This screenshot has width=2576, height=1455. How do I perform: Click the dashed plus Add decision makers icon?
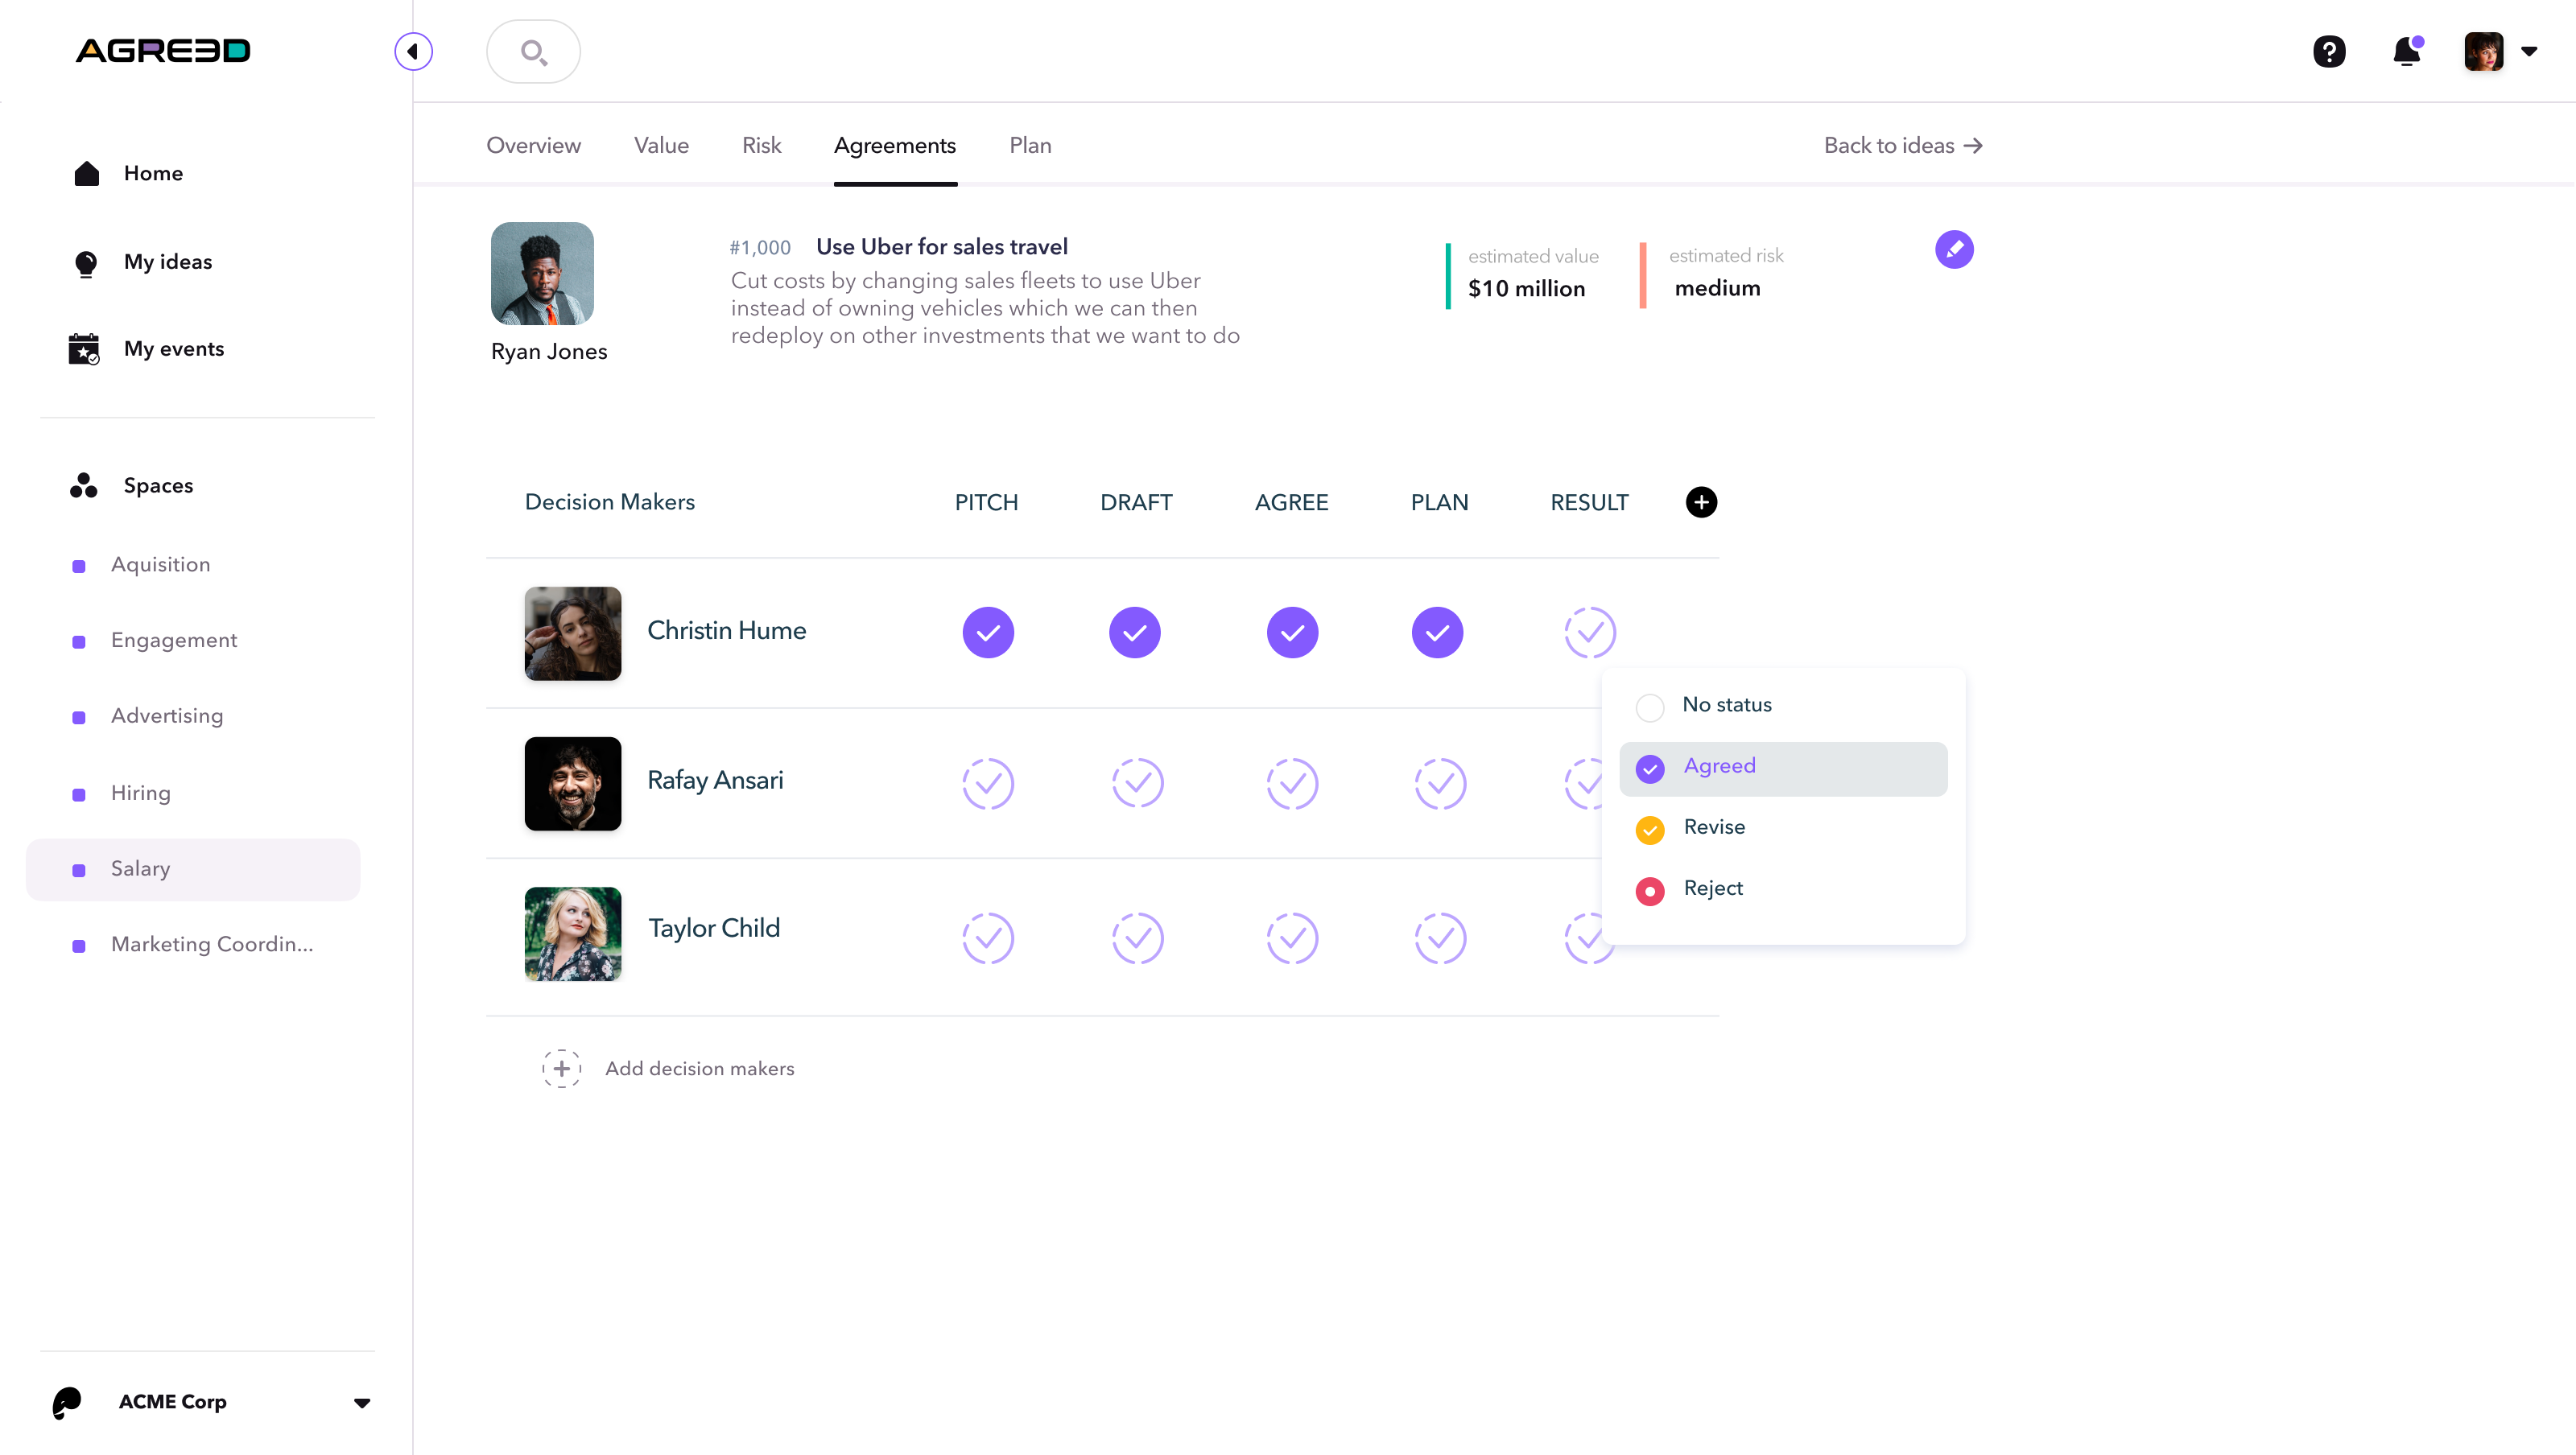tap(562, 1068)
